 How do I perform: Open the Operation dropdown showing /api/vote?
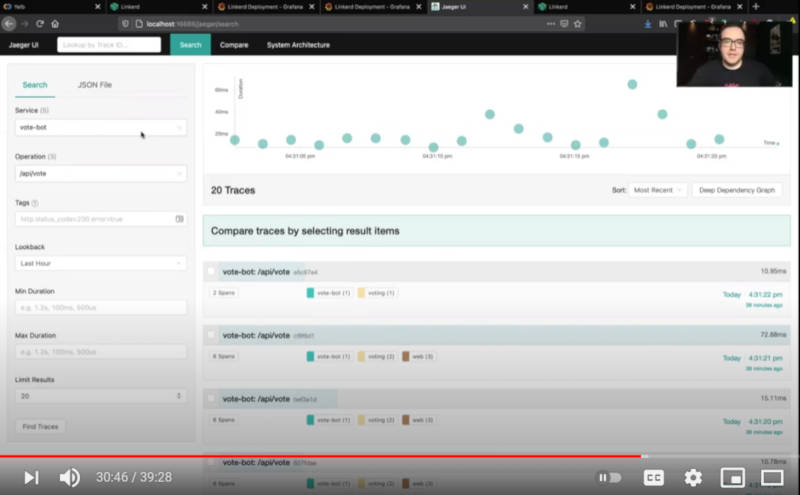pyautogui.click(x=101, y=174)
